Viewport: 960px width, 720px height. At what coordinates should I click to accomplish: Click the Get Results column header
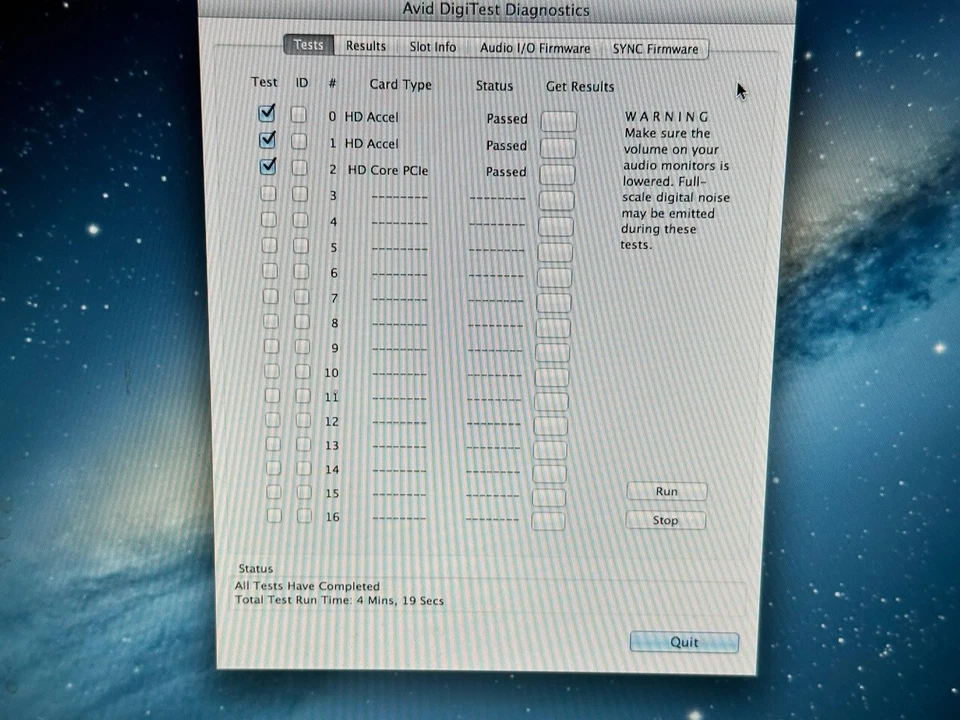coord(580,87)
